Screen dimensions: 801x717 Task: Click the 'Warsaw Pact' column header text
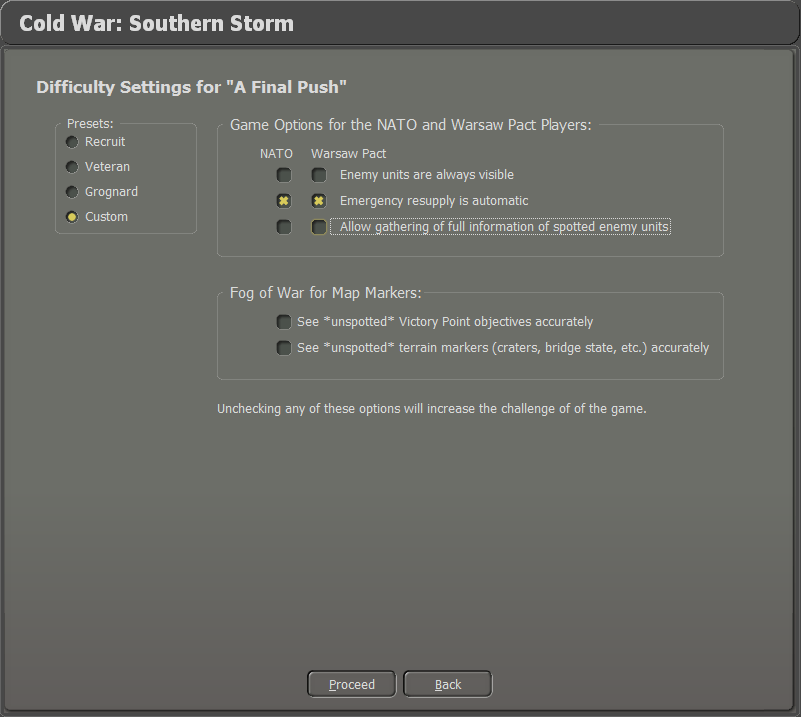point(348,154)
